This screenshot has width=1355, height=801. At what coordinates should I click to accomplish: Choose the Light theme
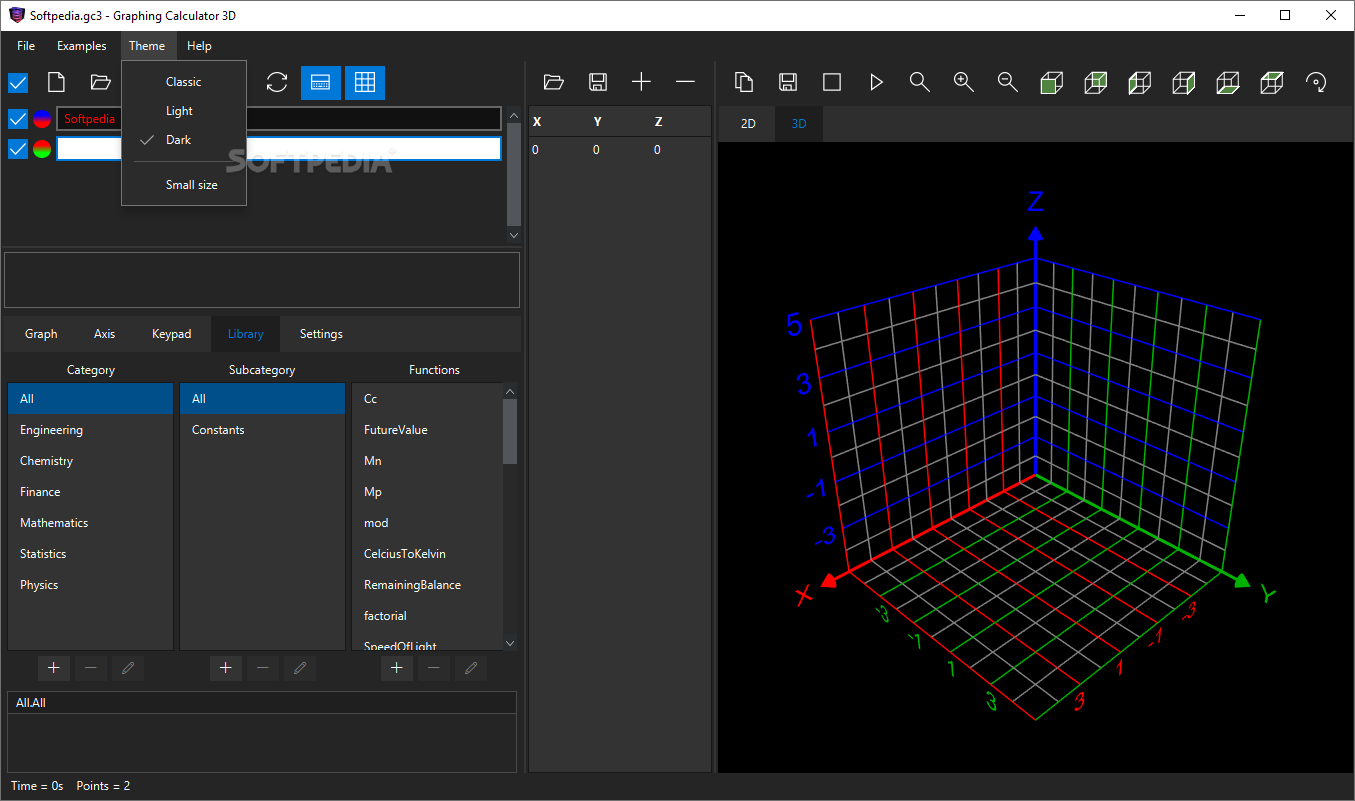pyautogui.click(x=184, y=111)
